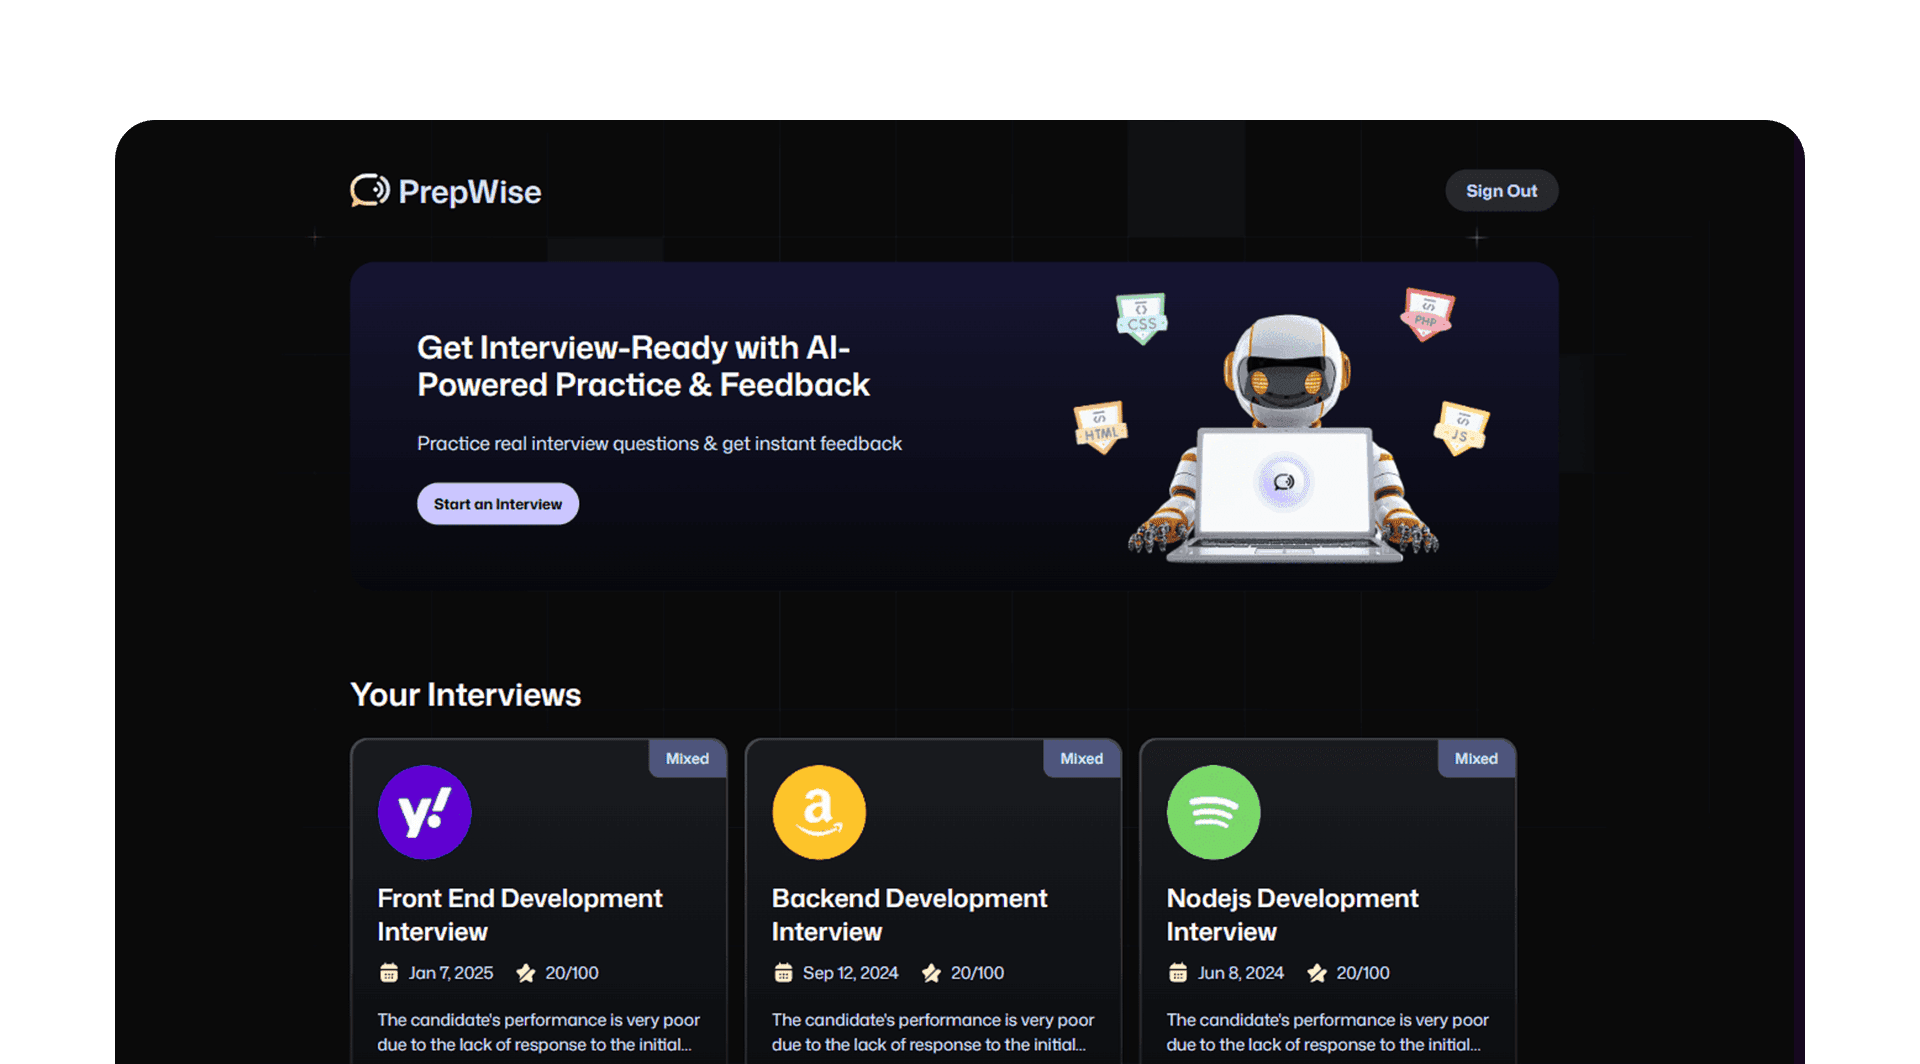Click the Mixed badge on the Front End card
The width and height of the screenshot is (1920, 1064).
688,759
